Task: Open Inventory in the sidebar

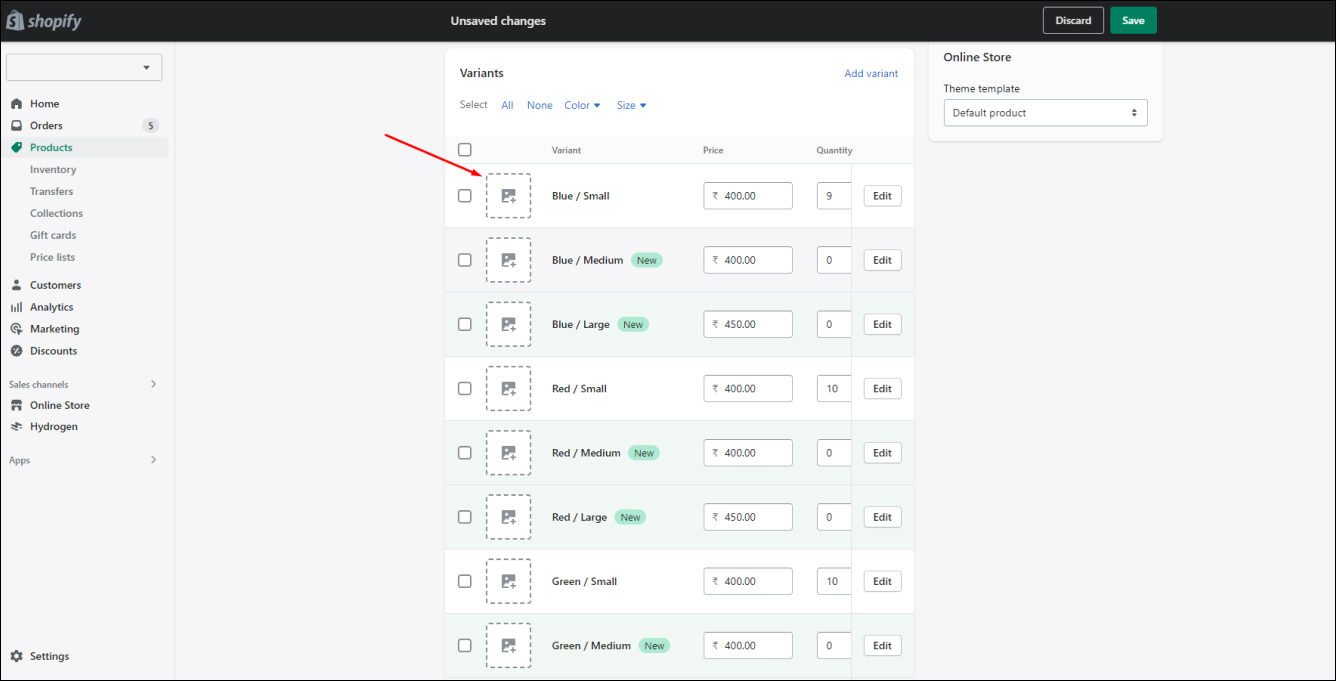Action: click(53, 170)
